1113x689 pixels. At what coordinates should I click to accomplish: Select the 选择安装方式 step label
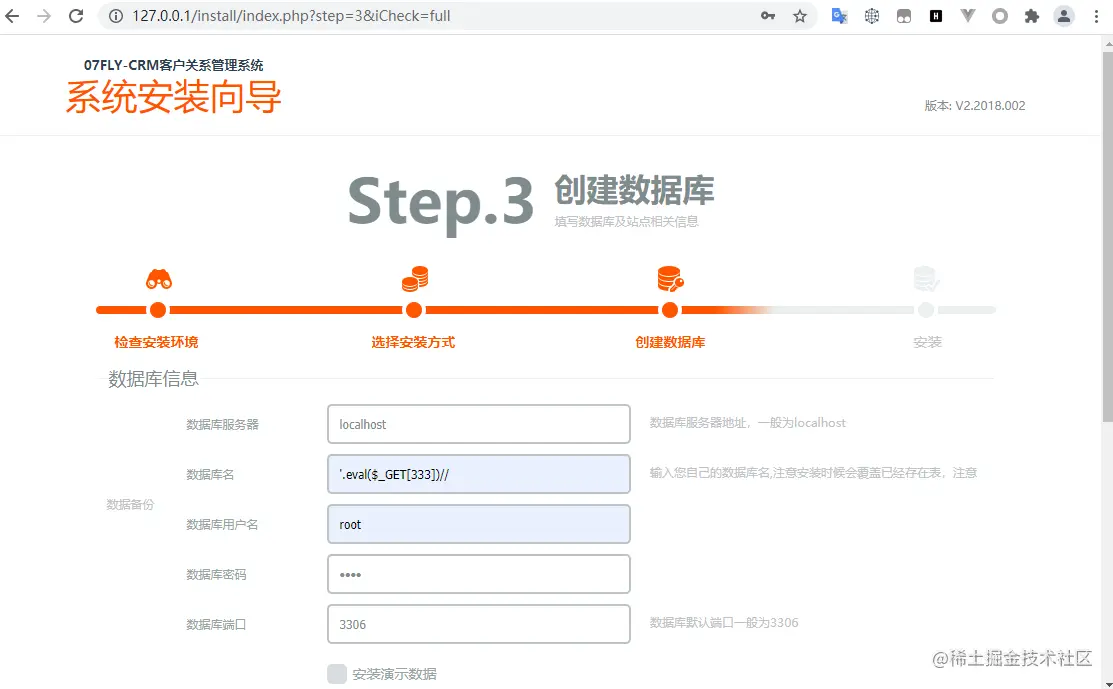coord(413,342)
